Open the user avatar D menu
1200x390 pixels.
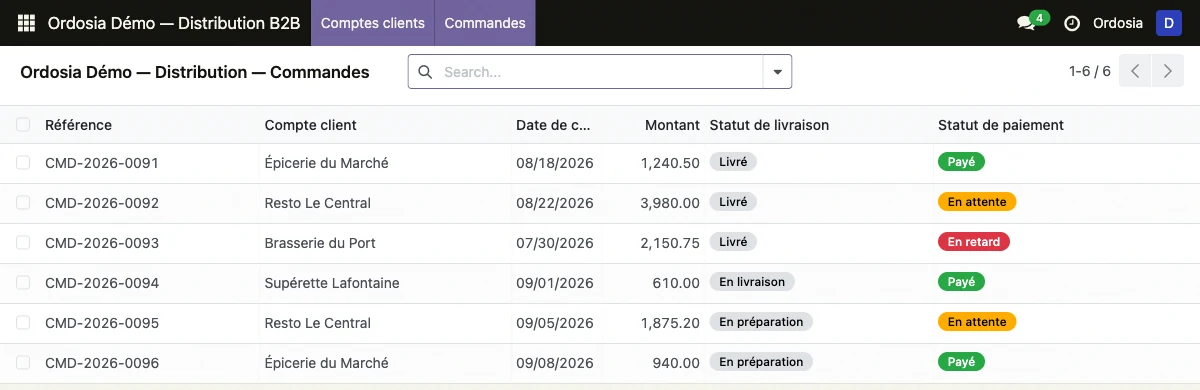pyautogui.click(x=1169, y=23)
